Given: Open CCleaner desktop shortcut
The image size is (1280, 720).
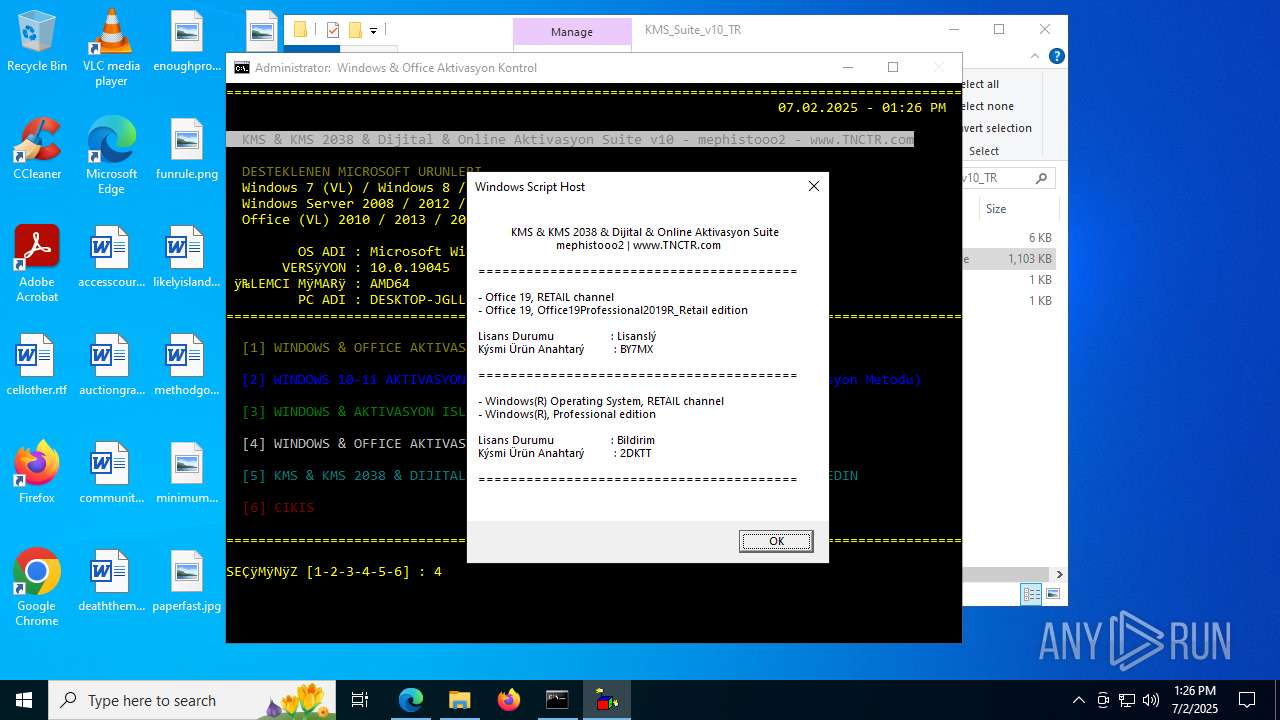Looking at the screenshot, I should [x=37, y=149].
